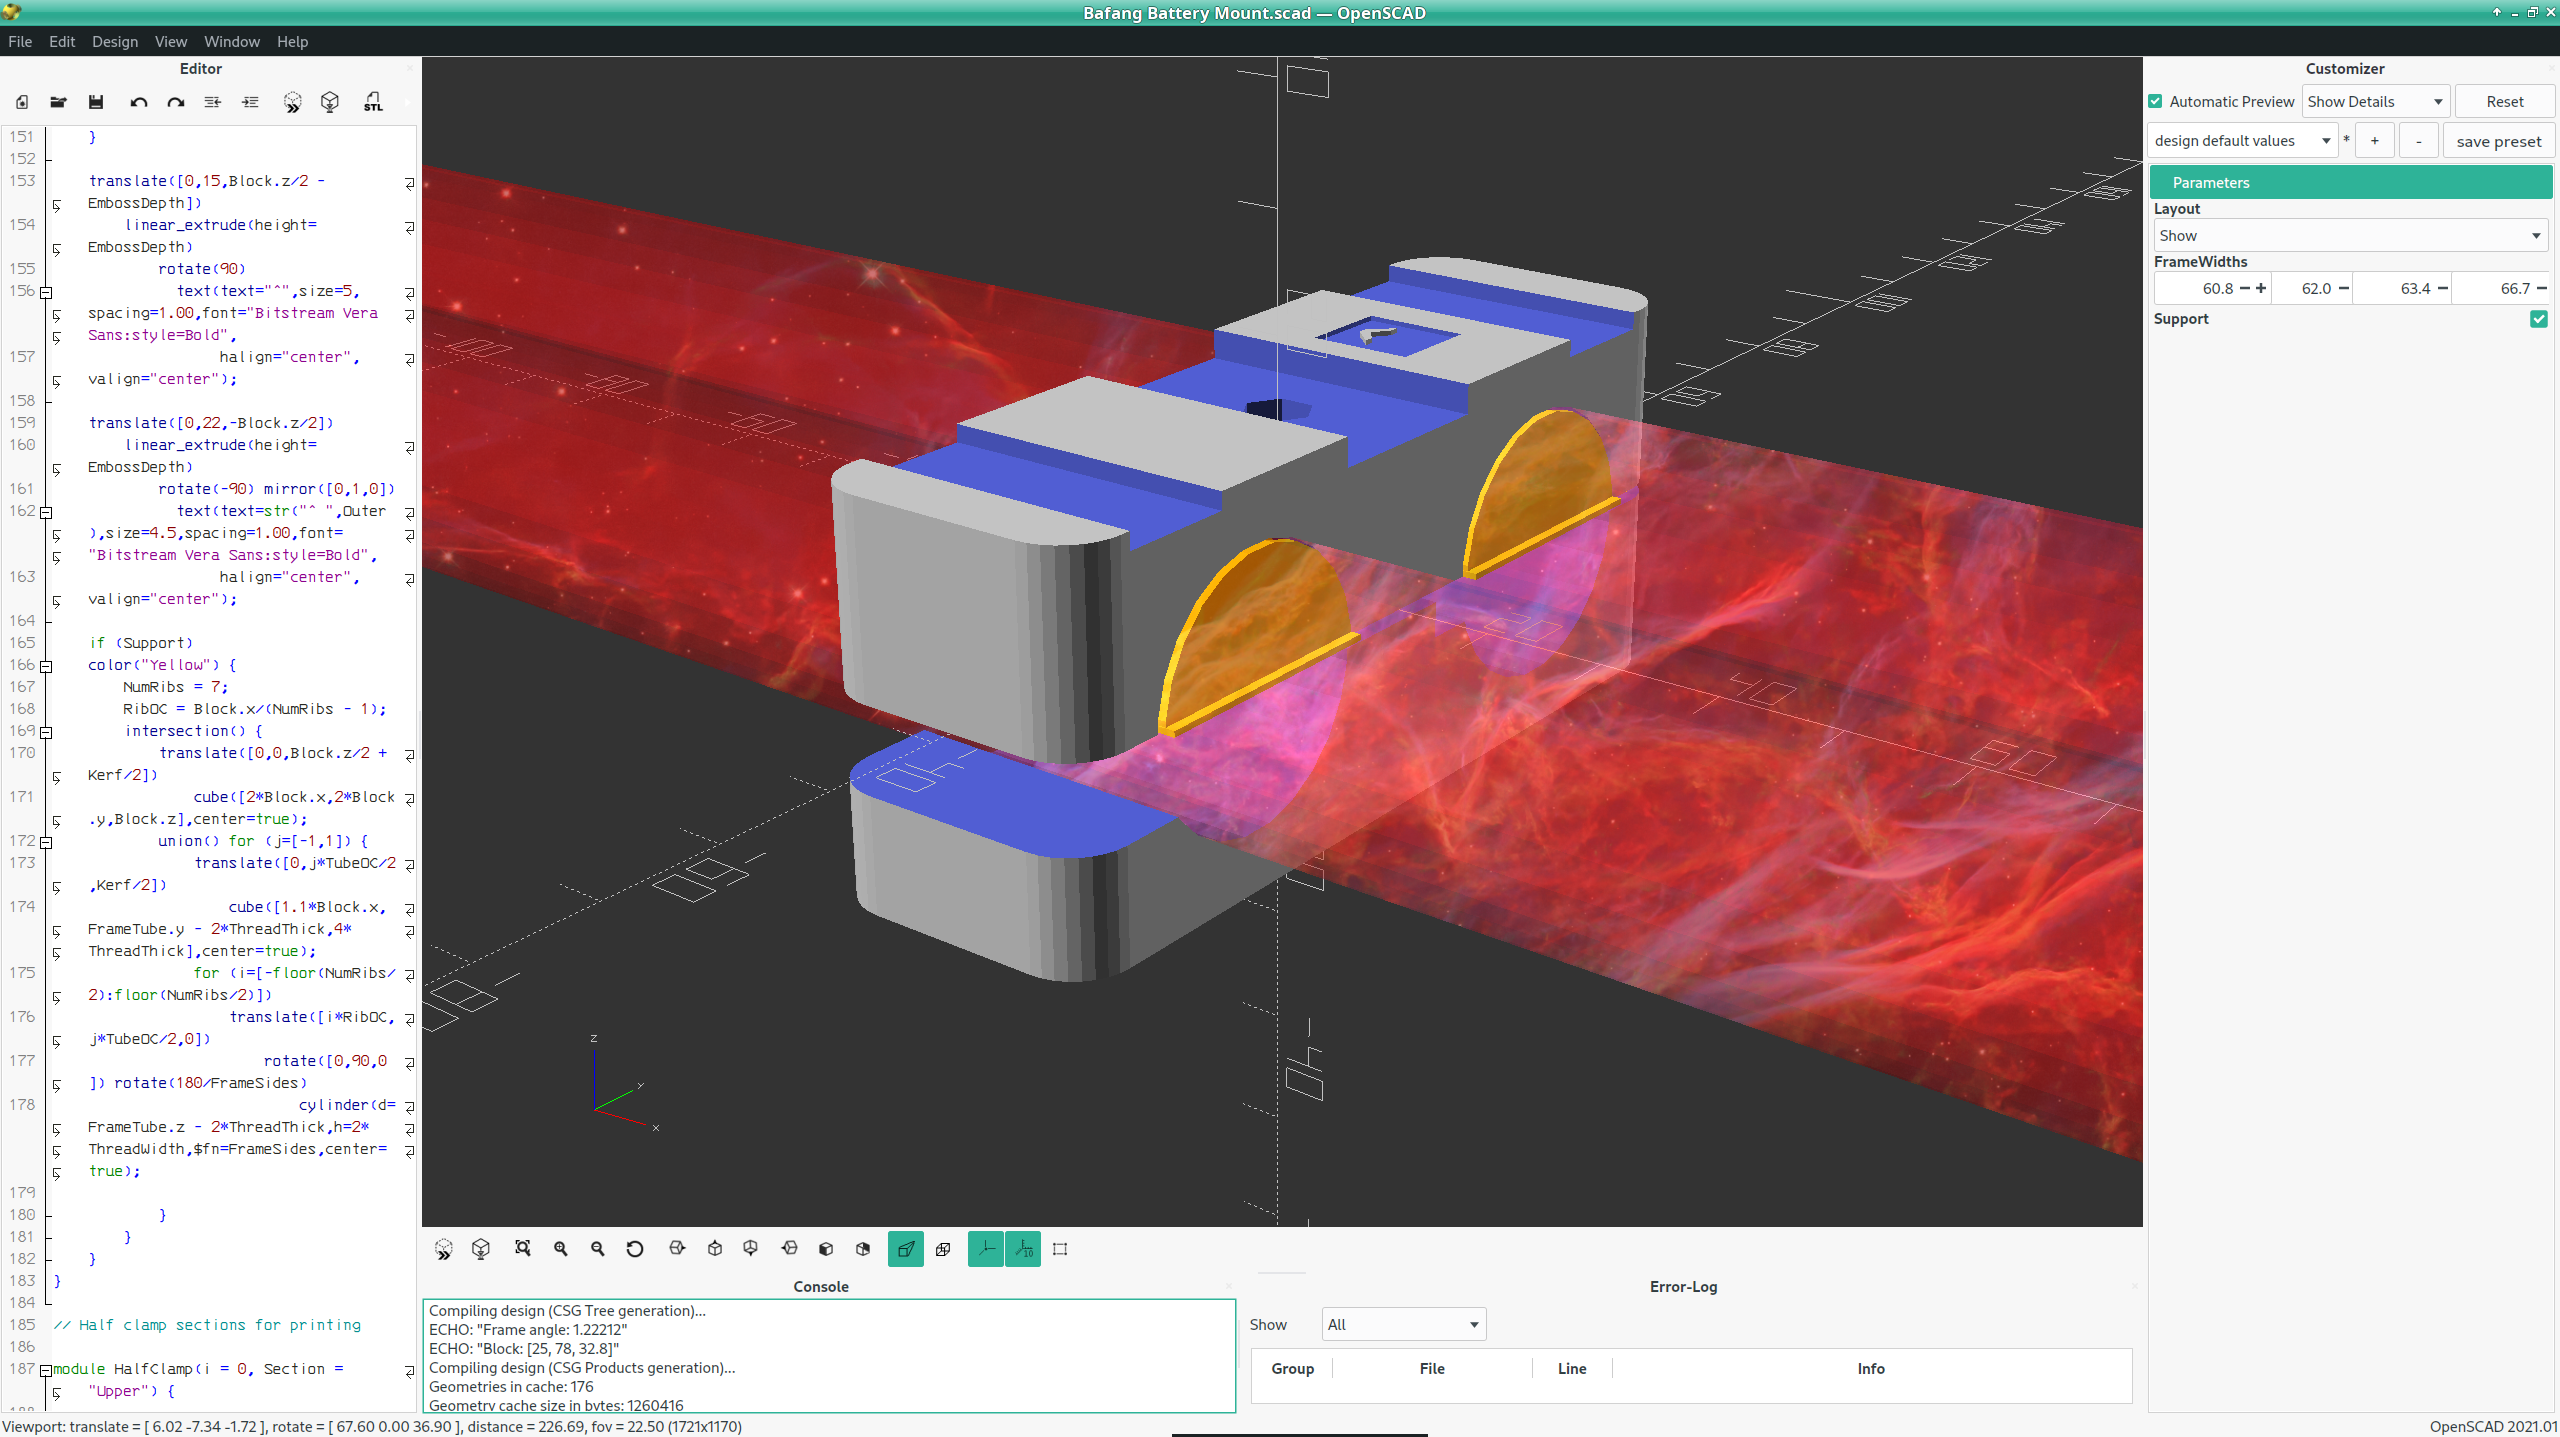
Task: Export the model as STL
Action: (371, 101)
